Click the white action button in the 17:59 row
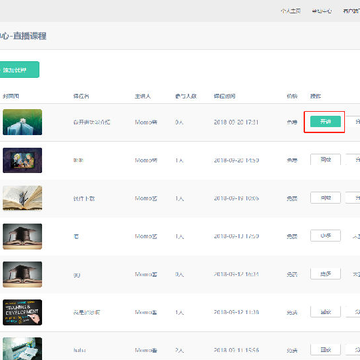 (x=325, y=236)
